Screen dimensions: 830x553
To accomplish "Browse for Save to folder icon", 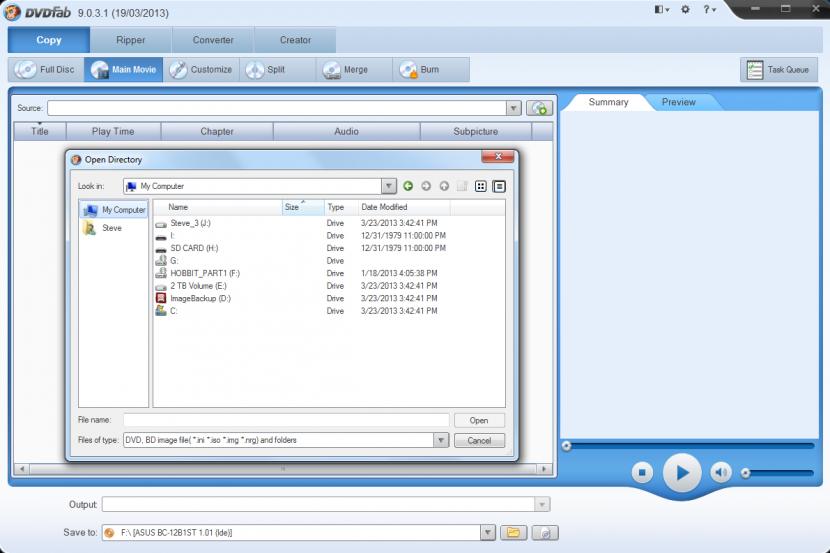I will coord(513,533).
